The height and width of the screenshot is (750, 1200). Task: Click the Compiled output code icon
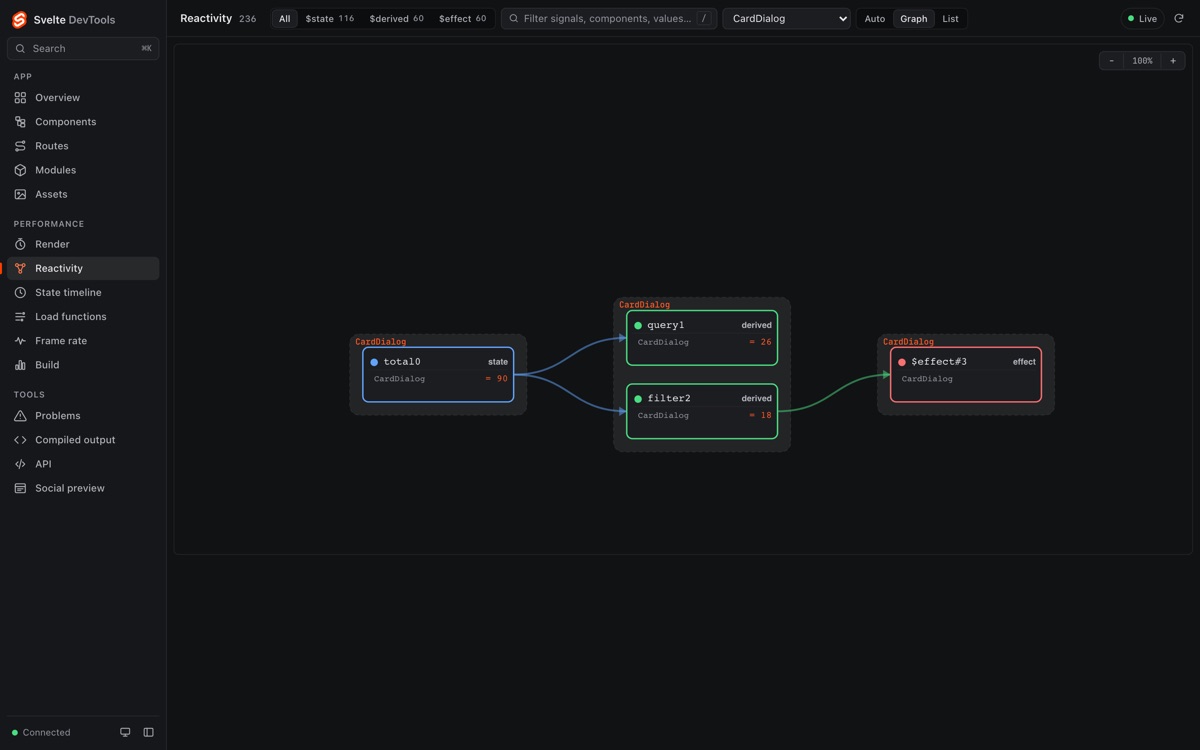[x=20, y=440]
